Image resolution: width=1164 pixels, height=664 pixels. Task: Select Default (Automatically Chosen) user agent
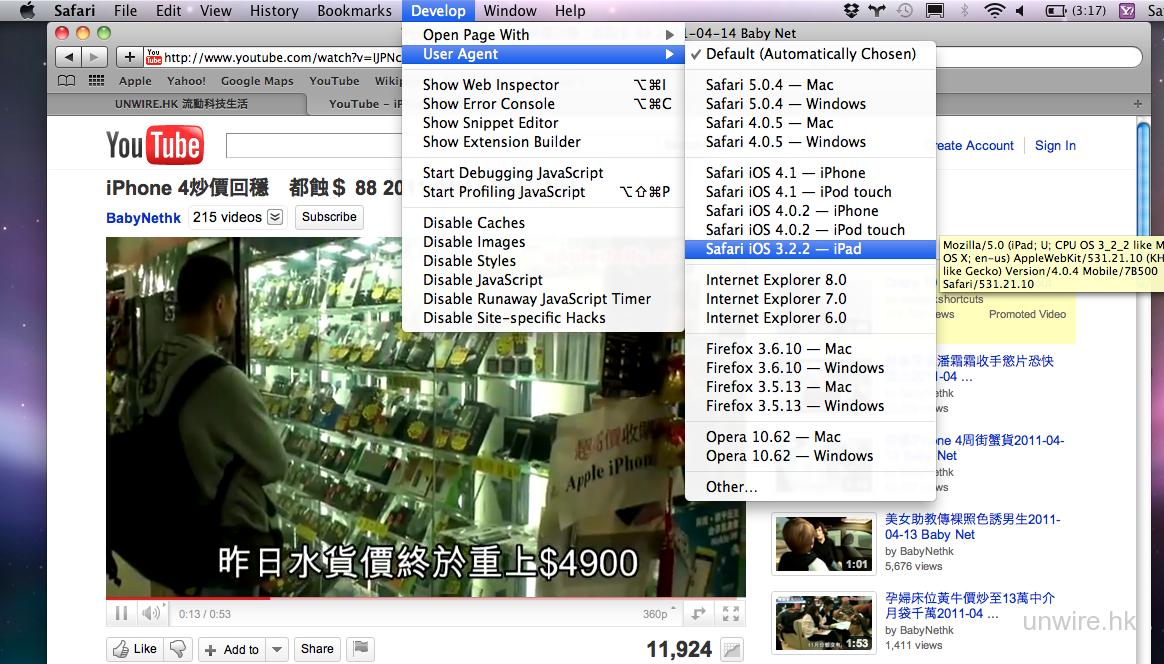(x=810, y=54)
